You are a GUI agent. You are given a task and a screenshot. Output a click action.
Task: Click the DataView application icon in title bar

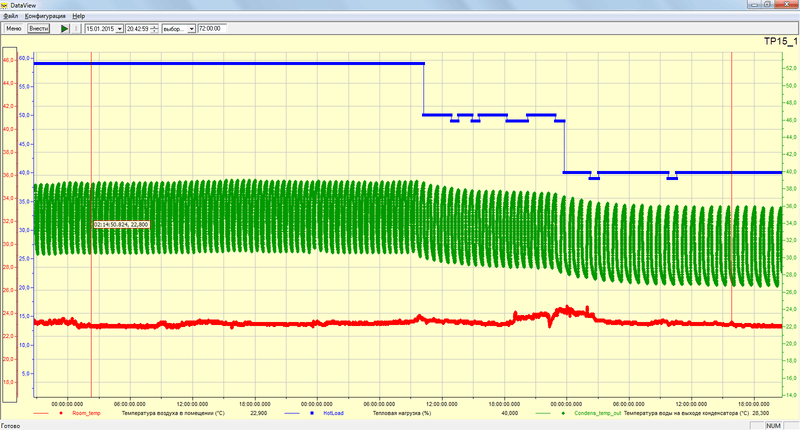pos(6,5)
